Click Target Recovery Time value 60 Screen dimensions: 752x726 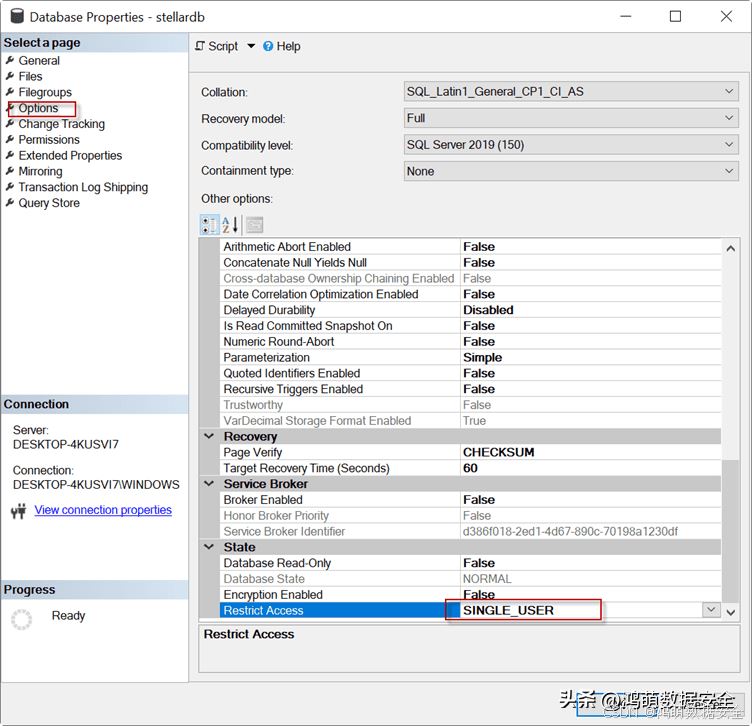click(470, 468)
